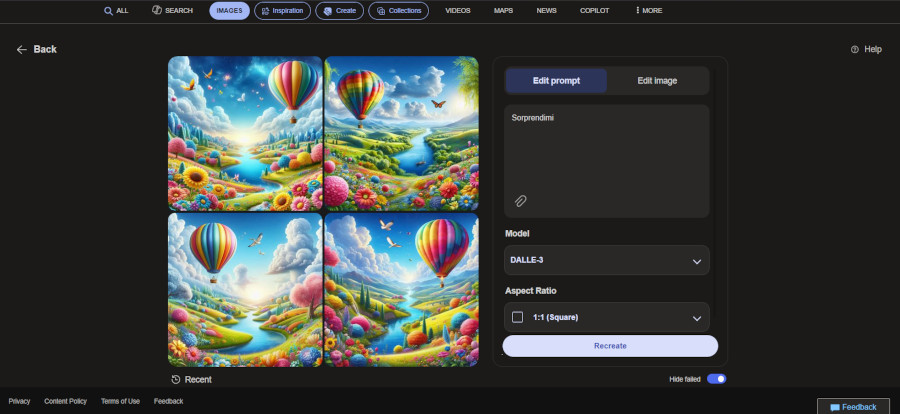The width and height of the screenshot is (900, 414).
Task: Open the Create pill in navigation
Action: [x=339, y=10]
